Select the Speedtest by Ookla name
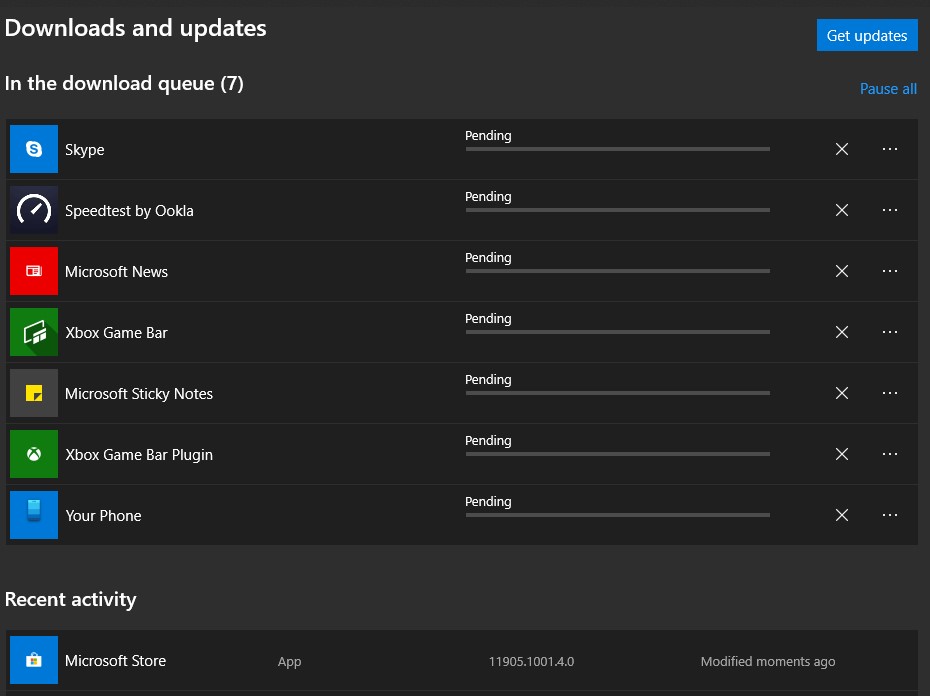Screen dimensions: 930x696 tap(129, 211)
